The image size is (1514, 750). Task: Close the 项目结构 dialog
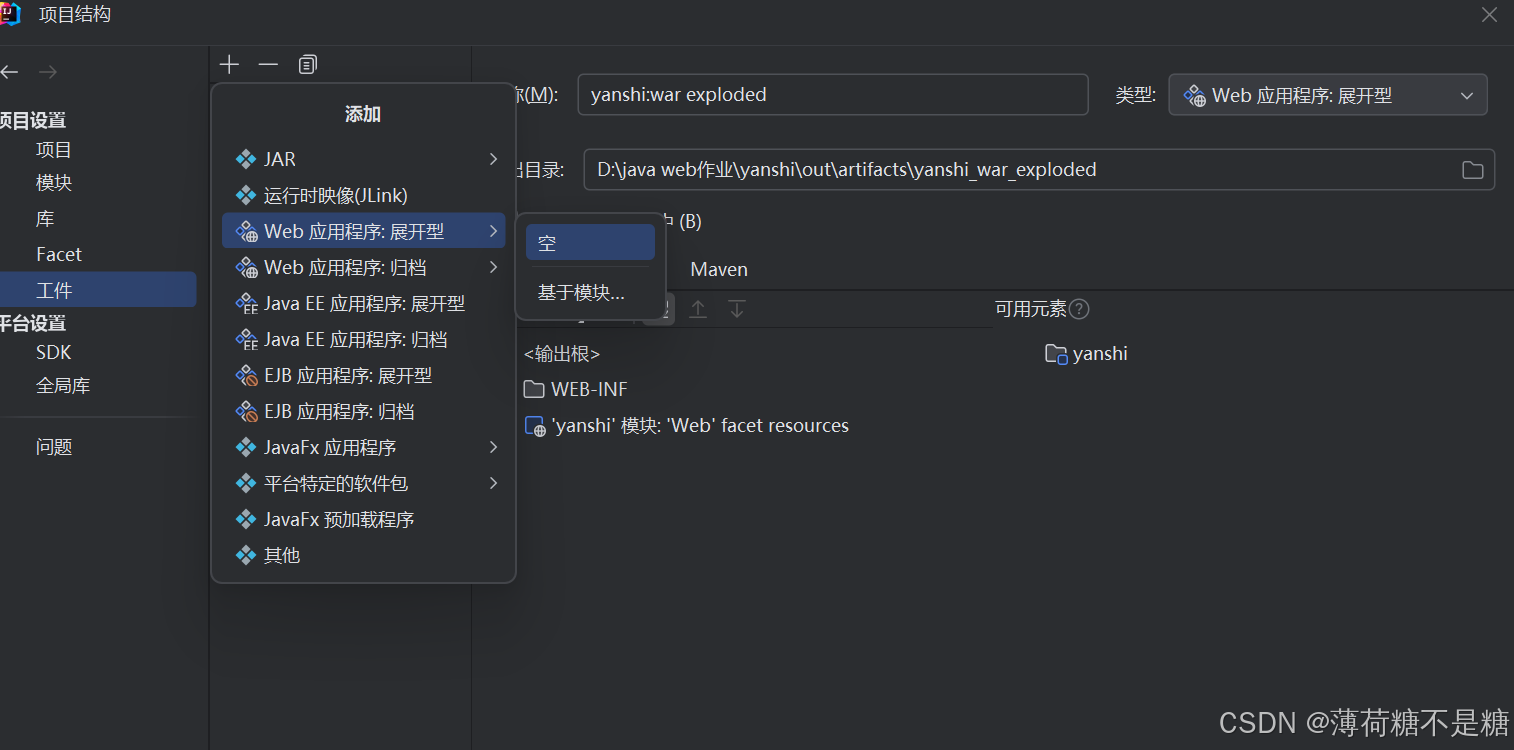tap(1489, 14)
